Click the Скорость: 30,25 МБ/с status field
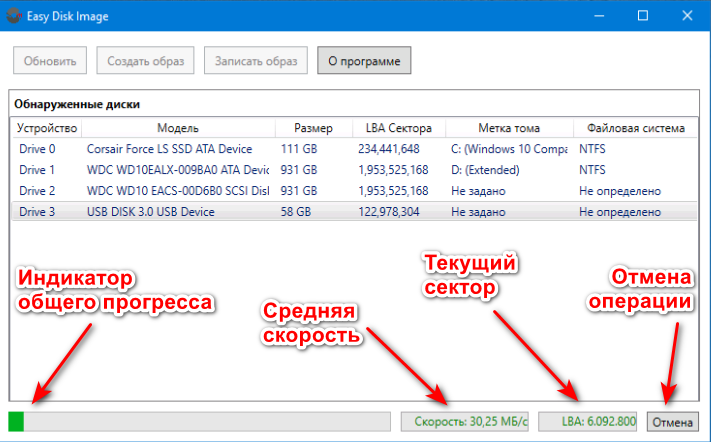This screenshot has width=711, height=442. point(465,422)
